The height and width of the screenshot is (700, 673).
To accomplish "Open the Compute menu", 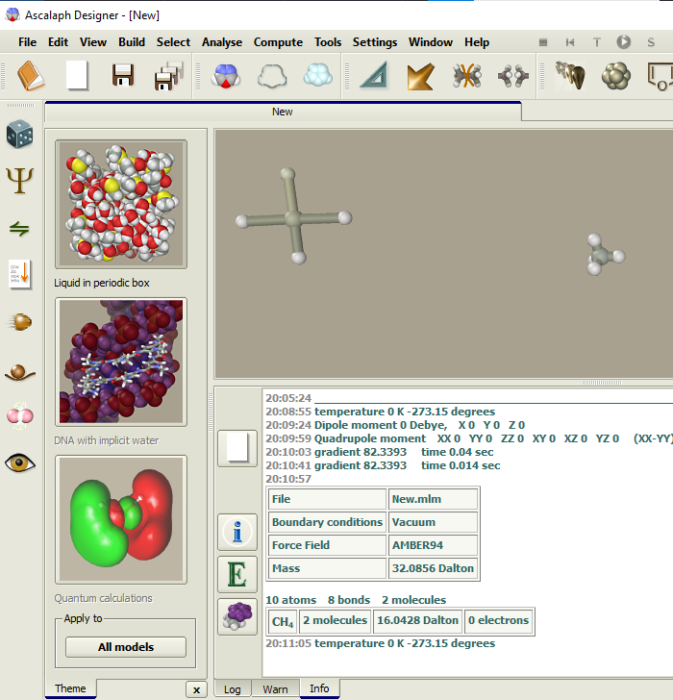I will [x=278, y=42].
